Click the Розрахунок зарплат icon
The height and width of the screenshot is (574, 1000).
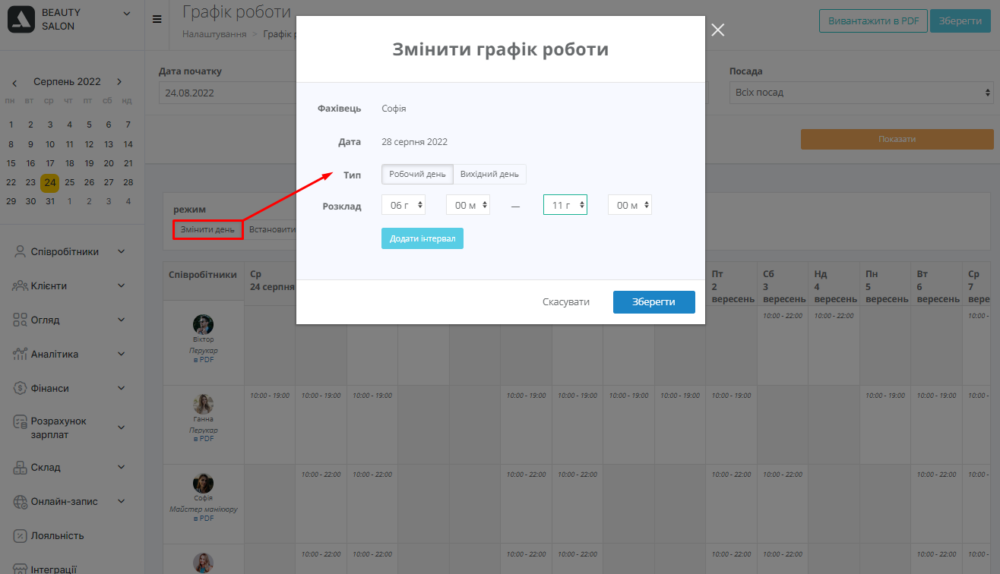click(x=20, y=422)
